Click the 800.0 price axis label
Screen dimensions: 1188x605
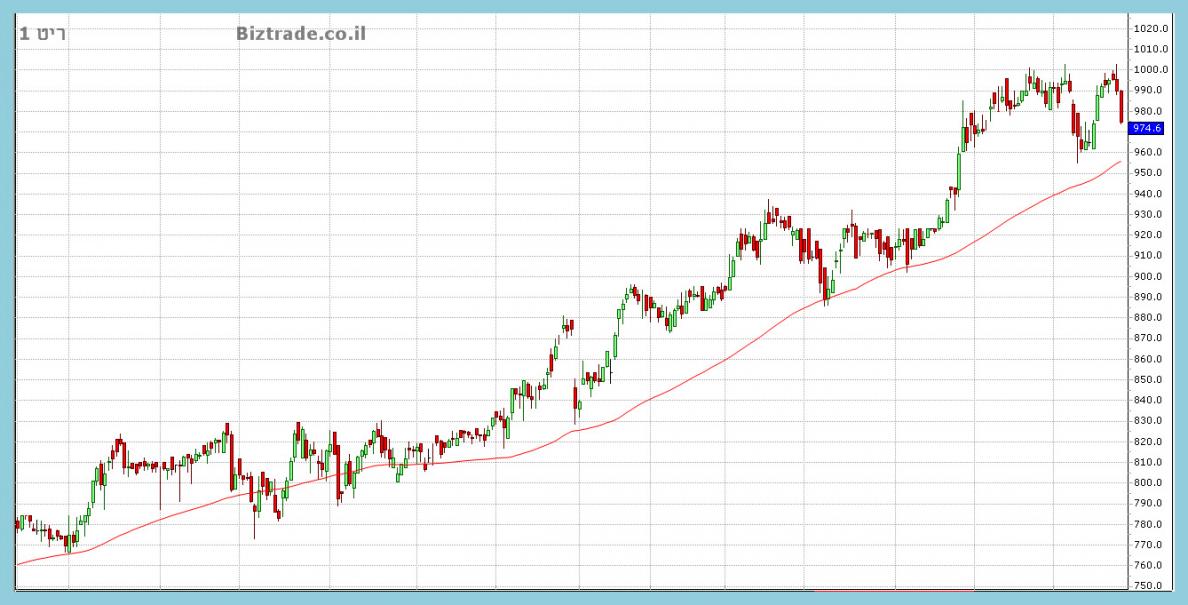pyautogui.click(x=1150, y=483)
